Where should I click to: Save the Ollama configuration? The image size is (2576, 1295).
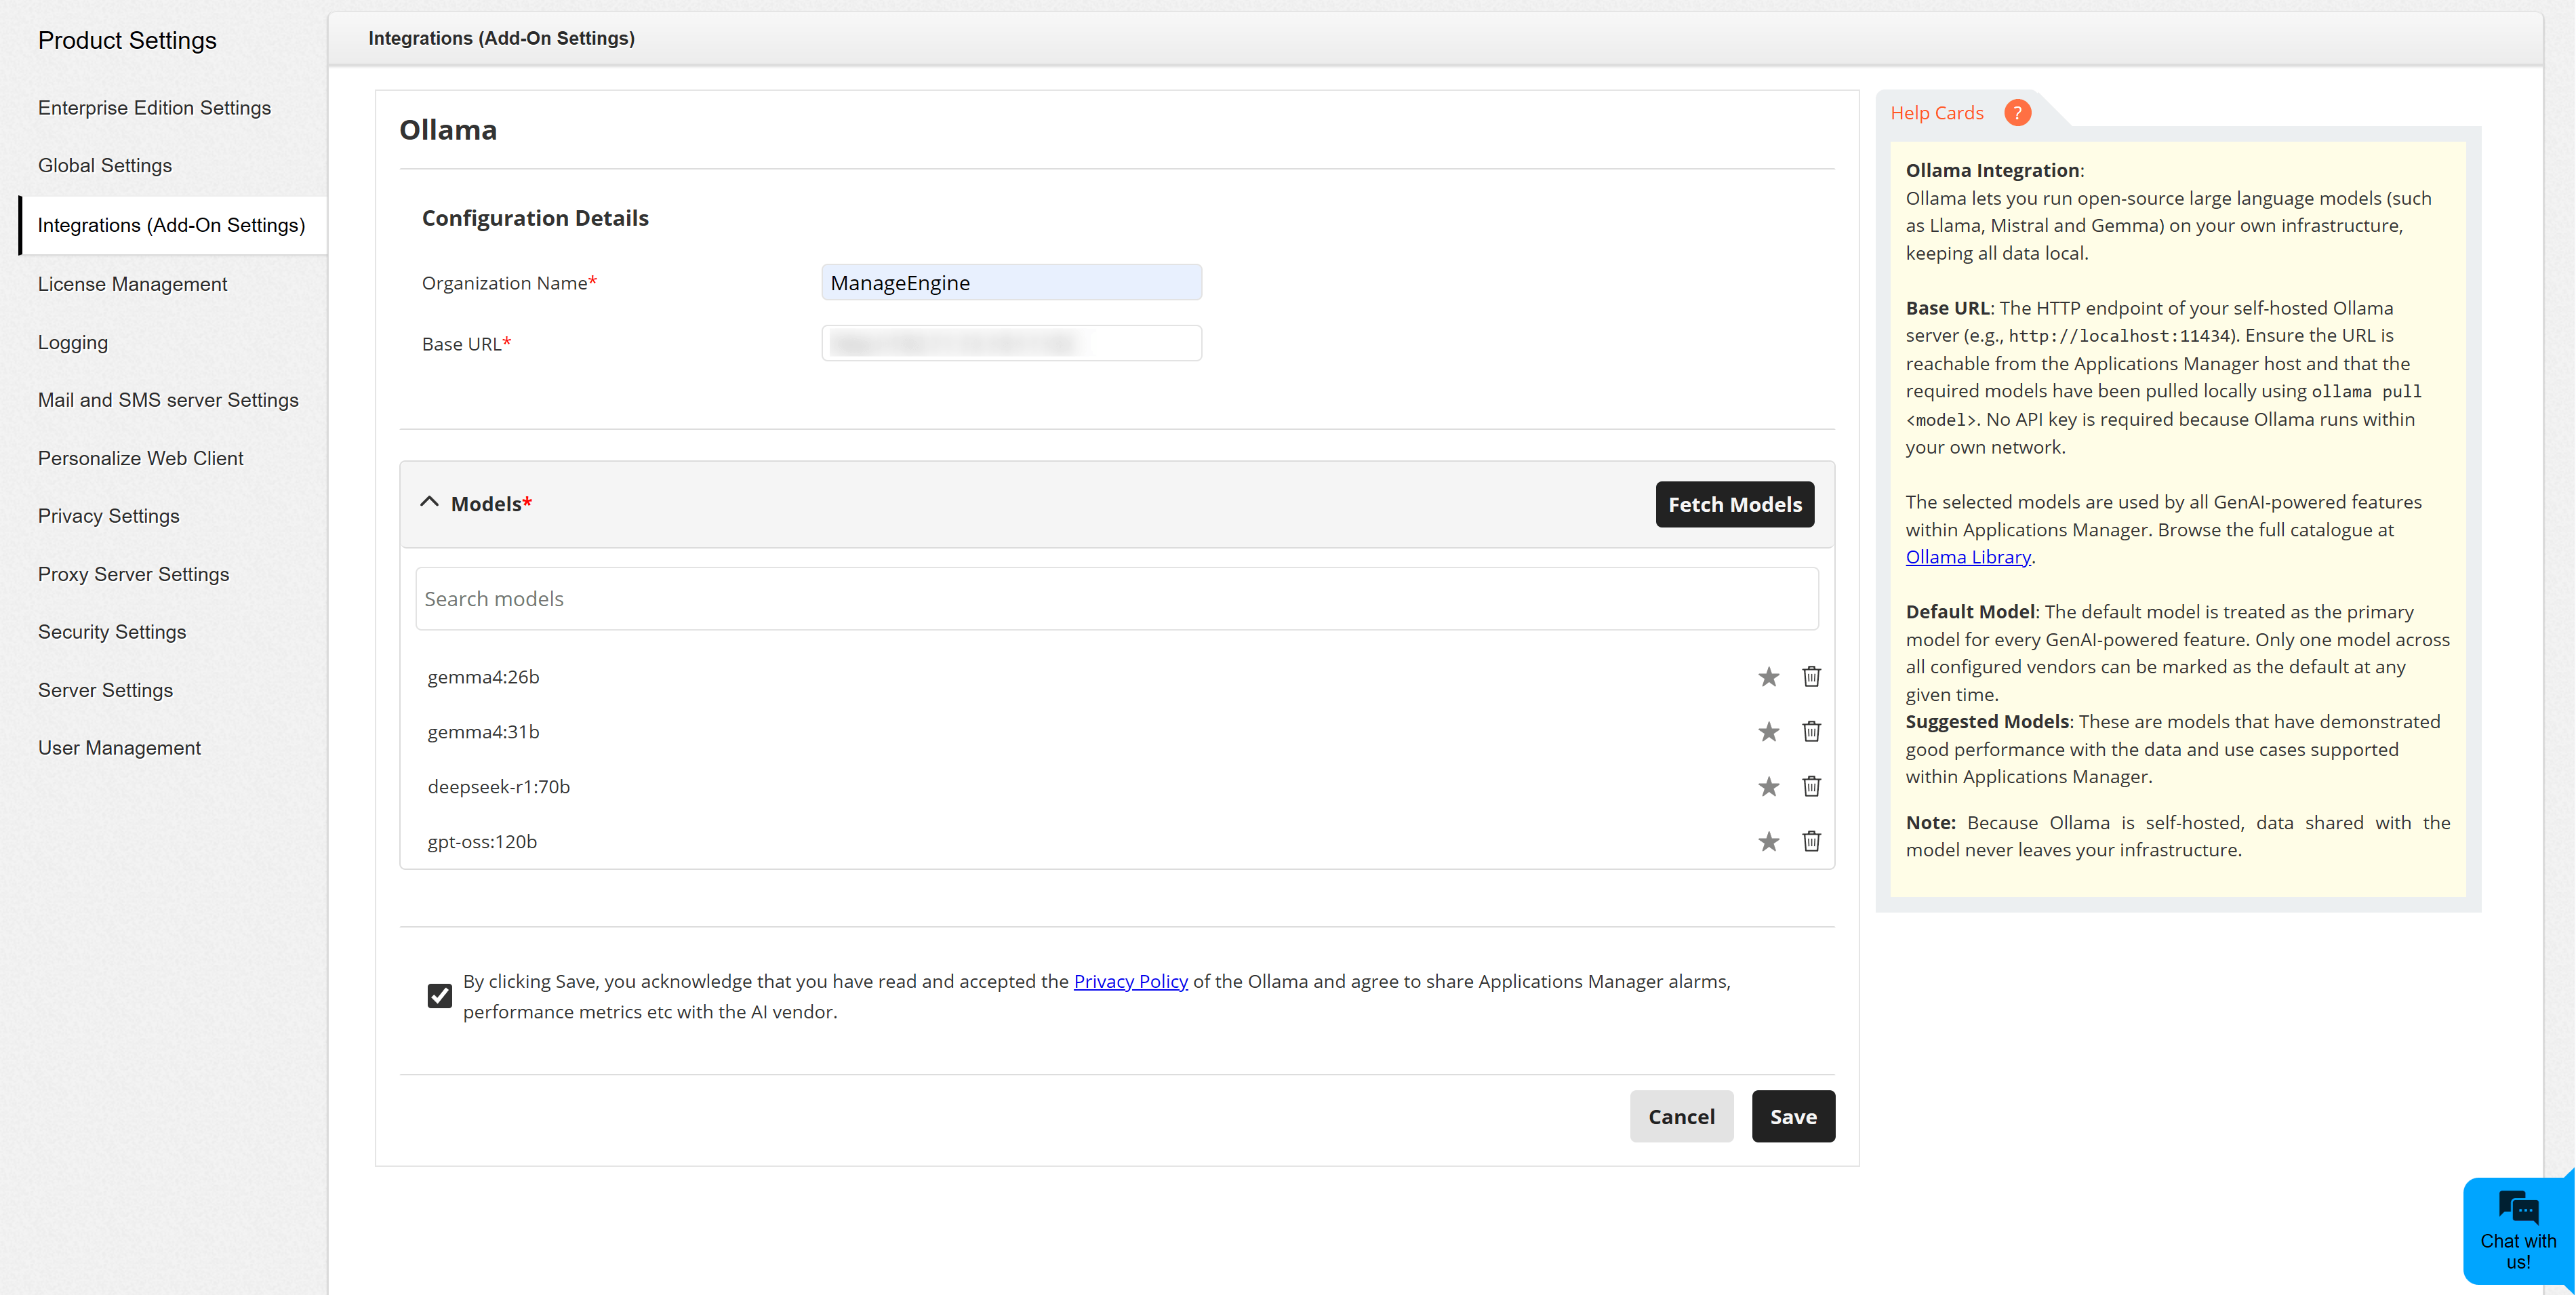(x=1793, y=1116)
